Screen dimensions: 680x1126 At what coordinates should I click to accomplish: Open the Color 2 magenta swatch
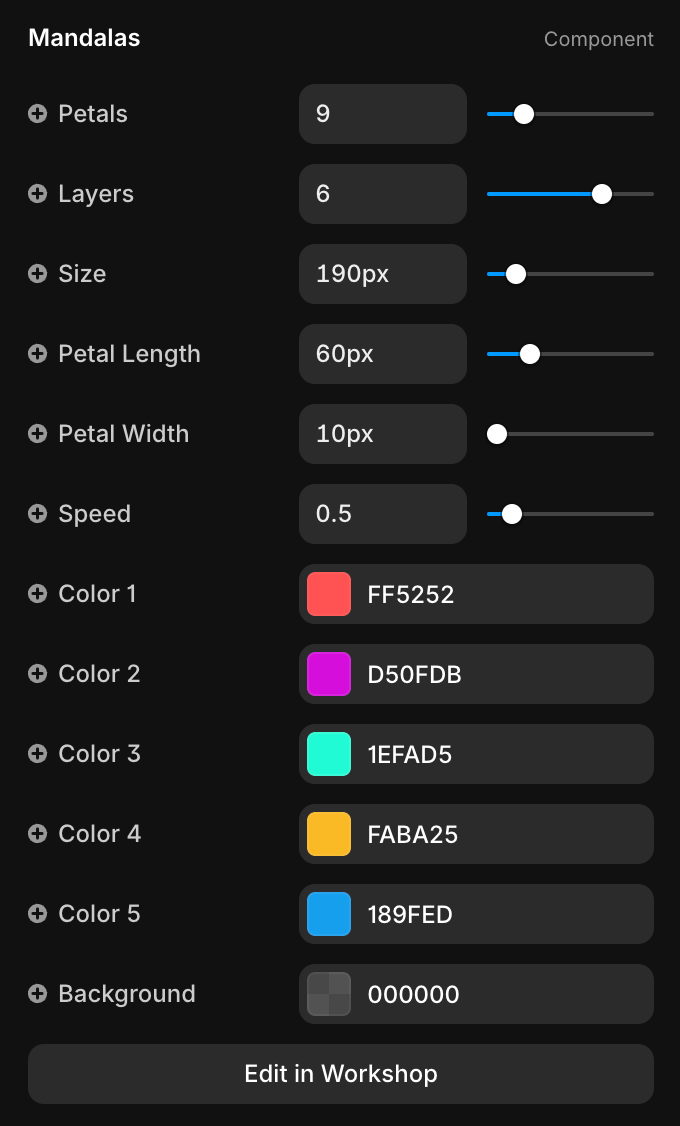[329, 674]
